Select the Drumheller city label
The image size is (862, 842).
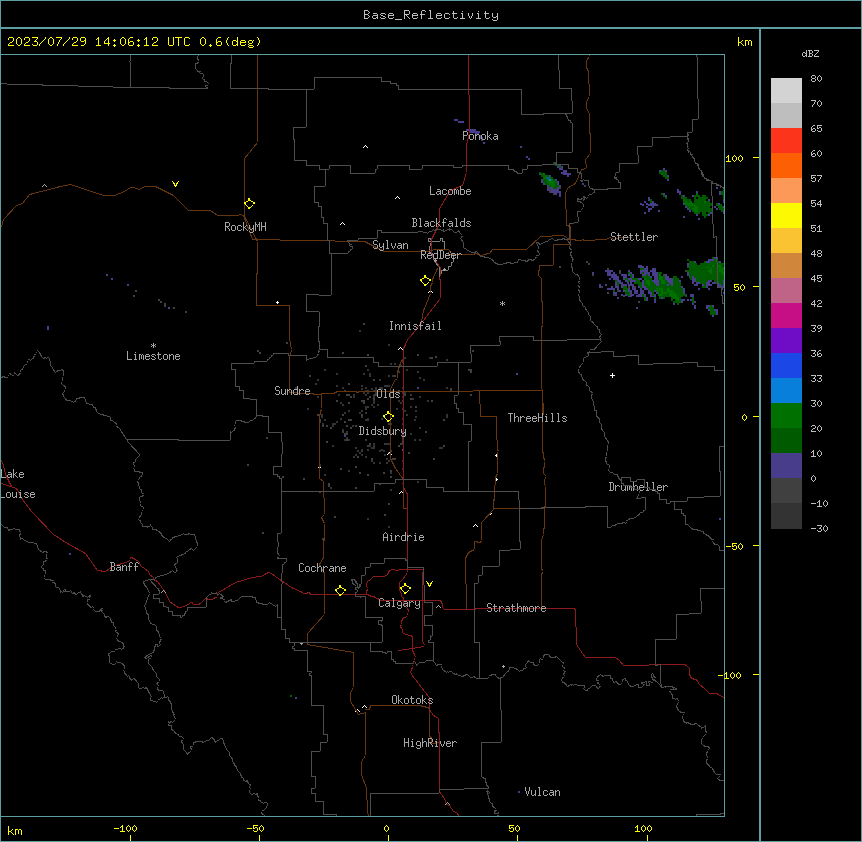click(638, 487)
